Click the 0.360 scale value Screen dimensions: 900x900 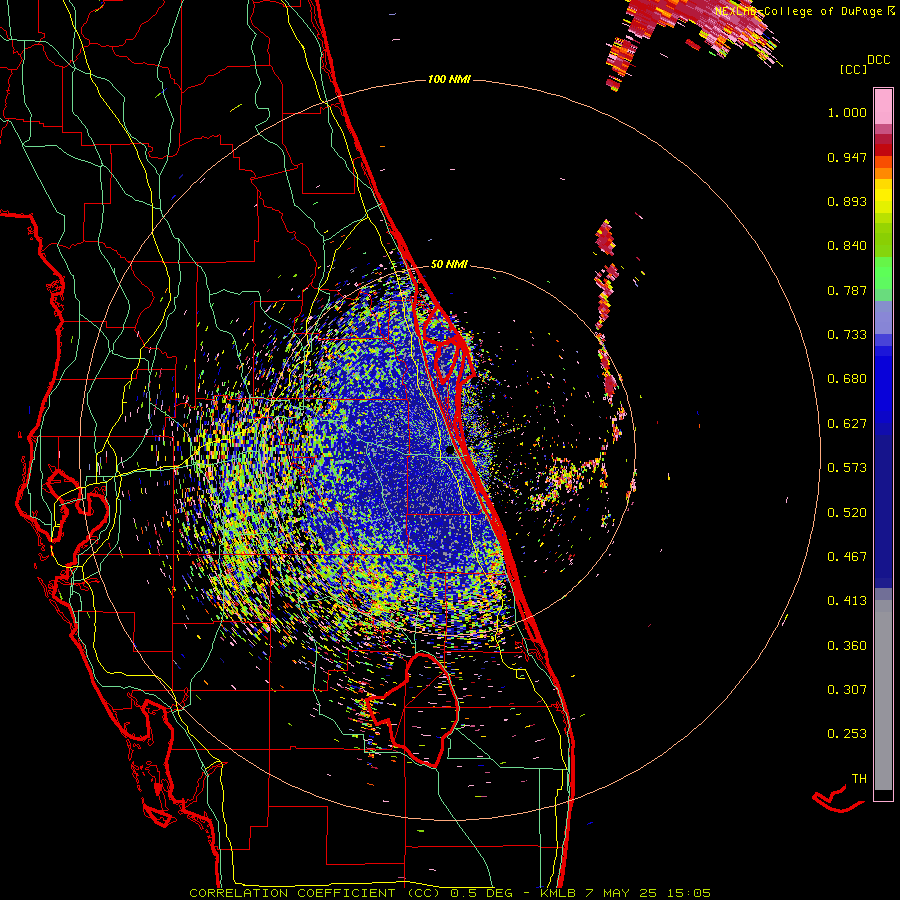[847, 646]
